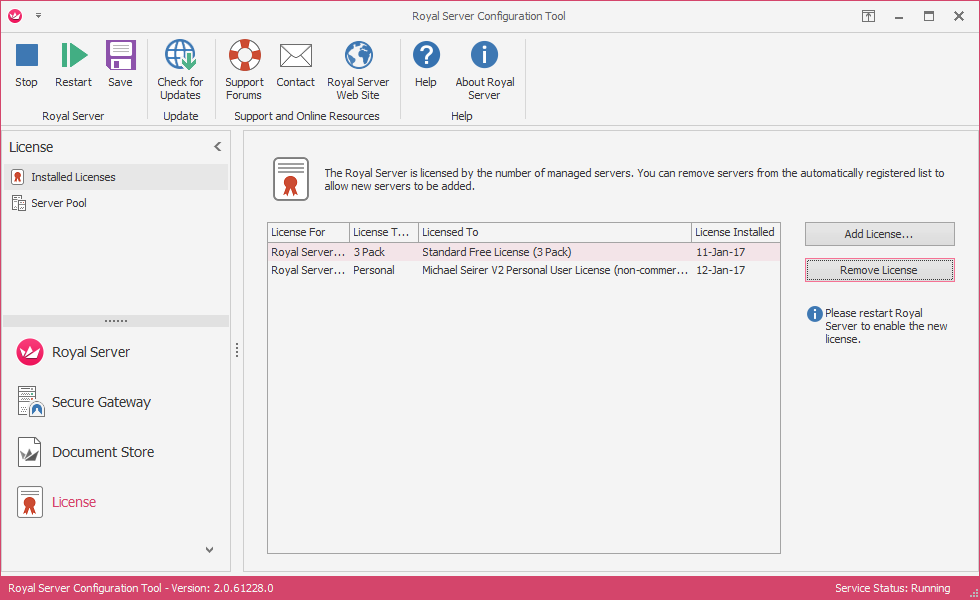Stop the Royal Server service
Viewport: 980px width, 600px height.
[26, 64]
